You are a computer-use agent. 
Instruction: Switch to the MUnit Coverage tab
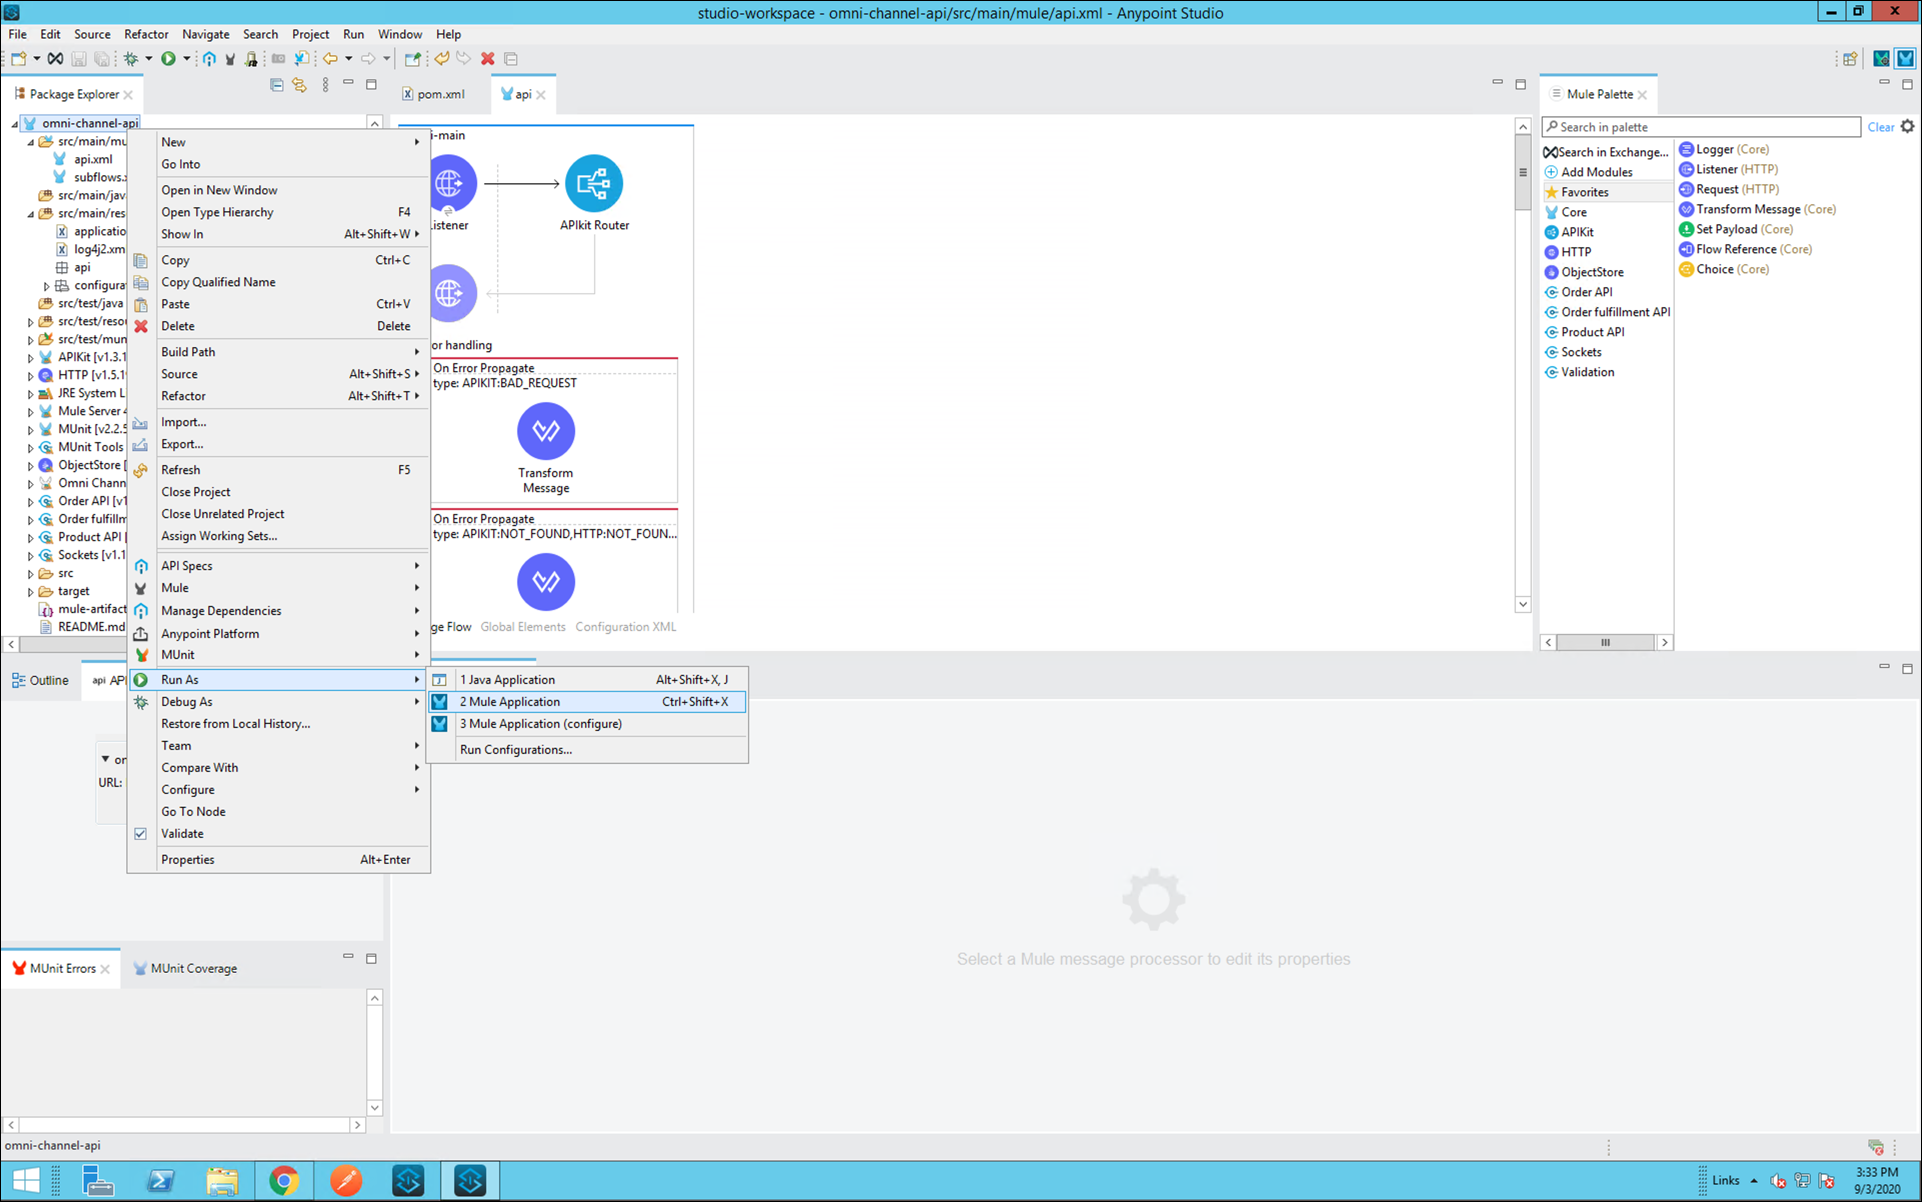185,968
